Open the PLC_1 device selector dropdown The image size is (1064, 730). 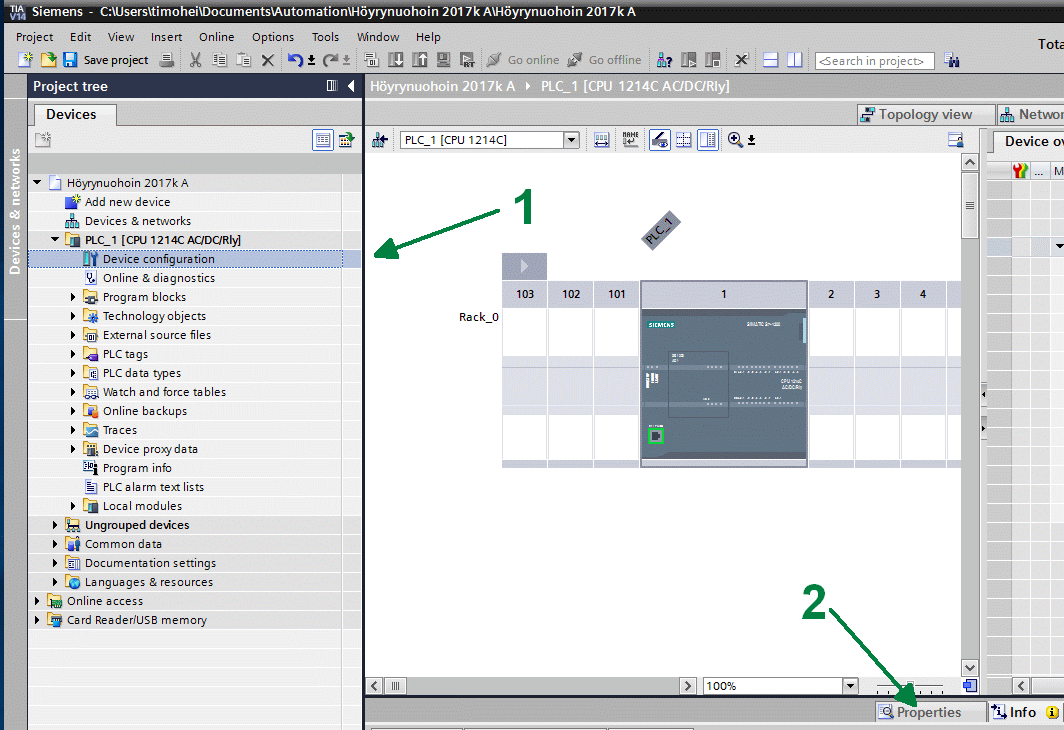(x=571, y=140)
